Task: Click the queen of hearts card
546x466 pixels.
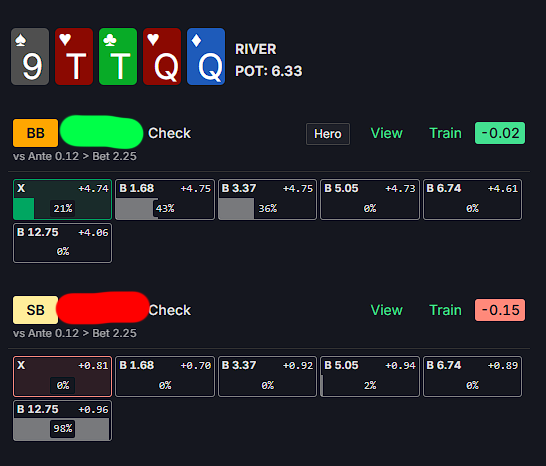Action: pos(162,56)
